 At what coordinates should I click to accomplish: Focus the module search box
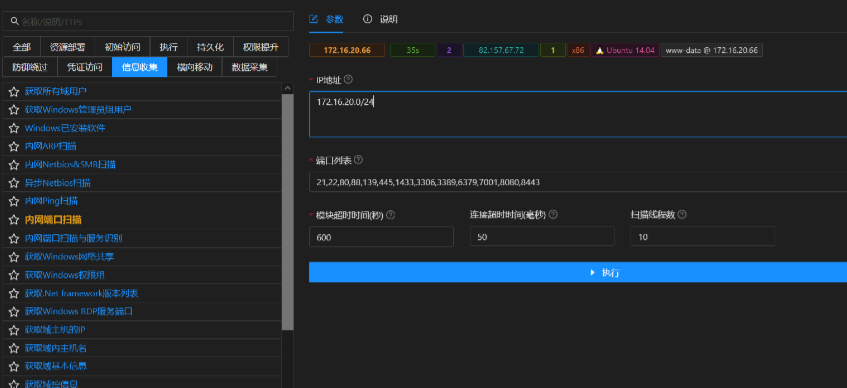[x=148, y=21]
